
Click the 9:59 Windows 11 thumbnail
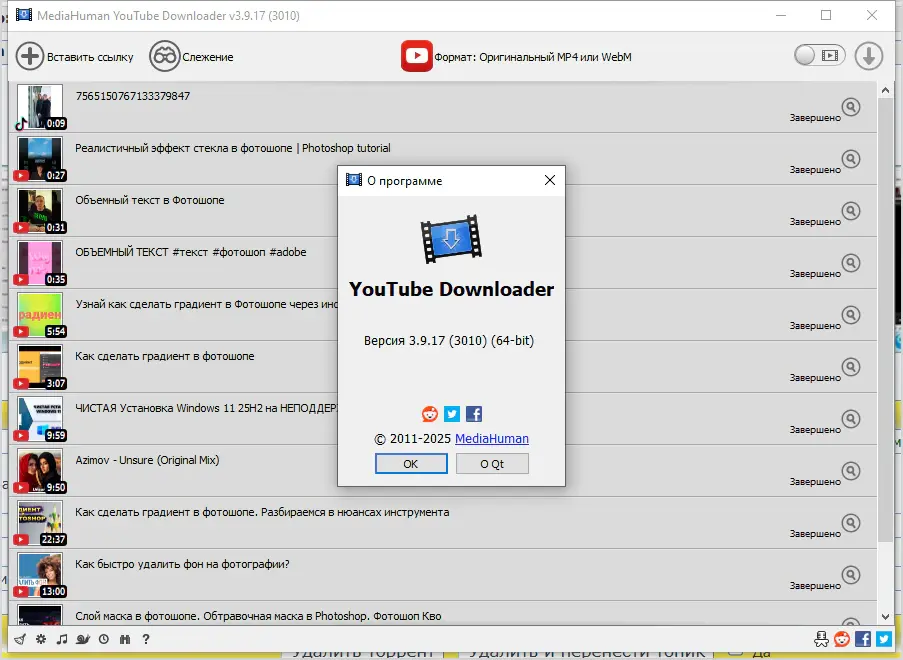tap(40, 419)
